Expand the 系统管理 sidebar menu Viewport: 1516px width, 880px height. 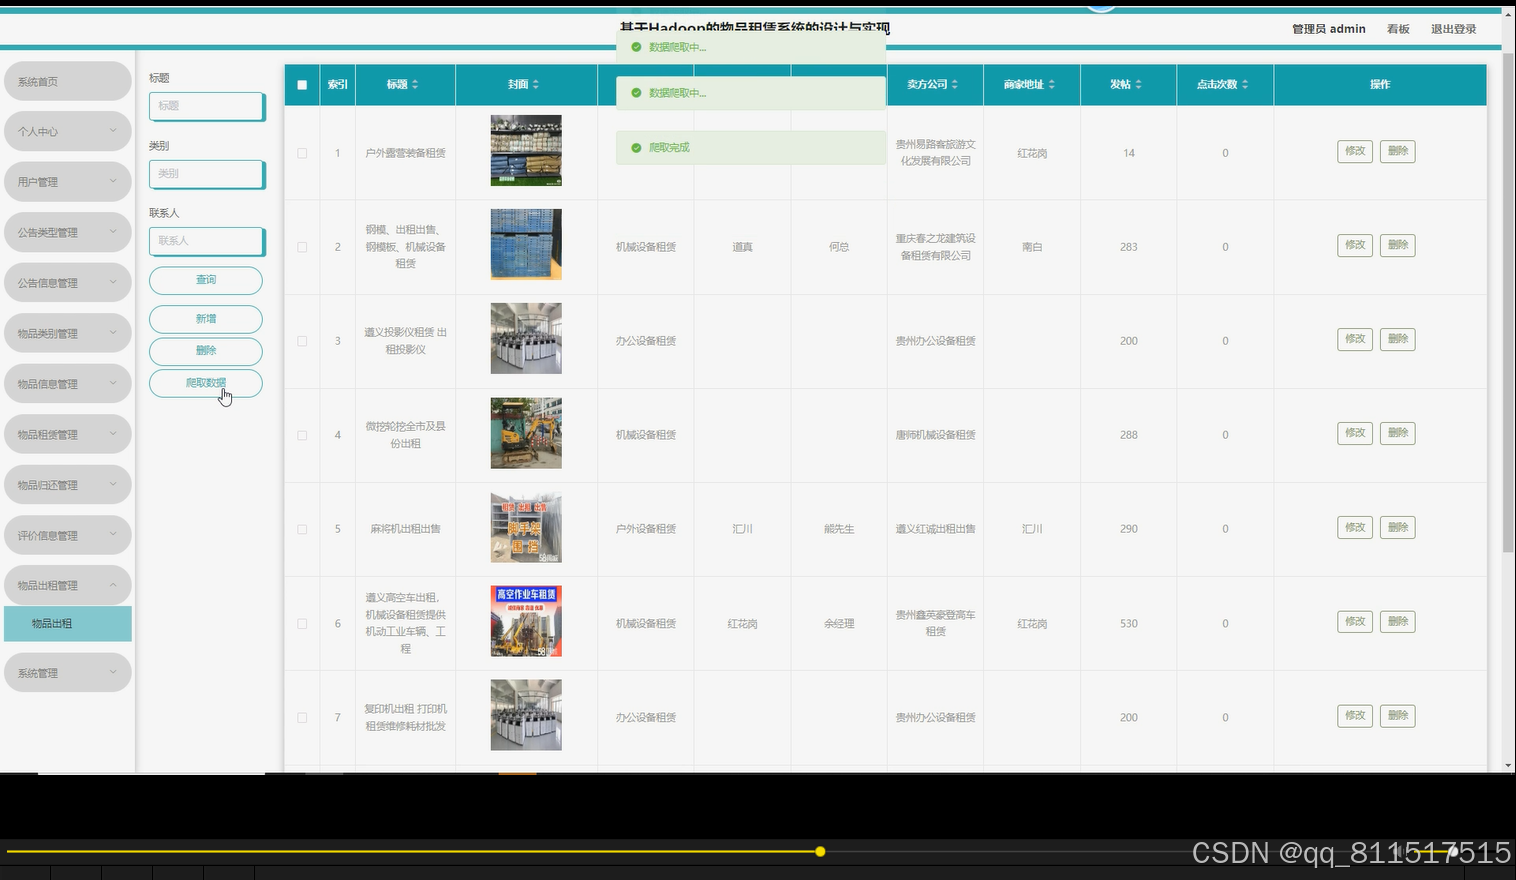click(68, 673)
